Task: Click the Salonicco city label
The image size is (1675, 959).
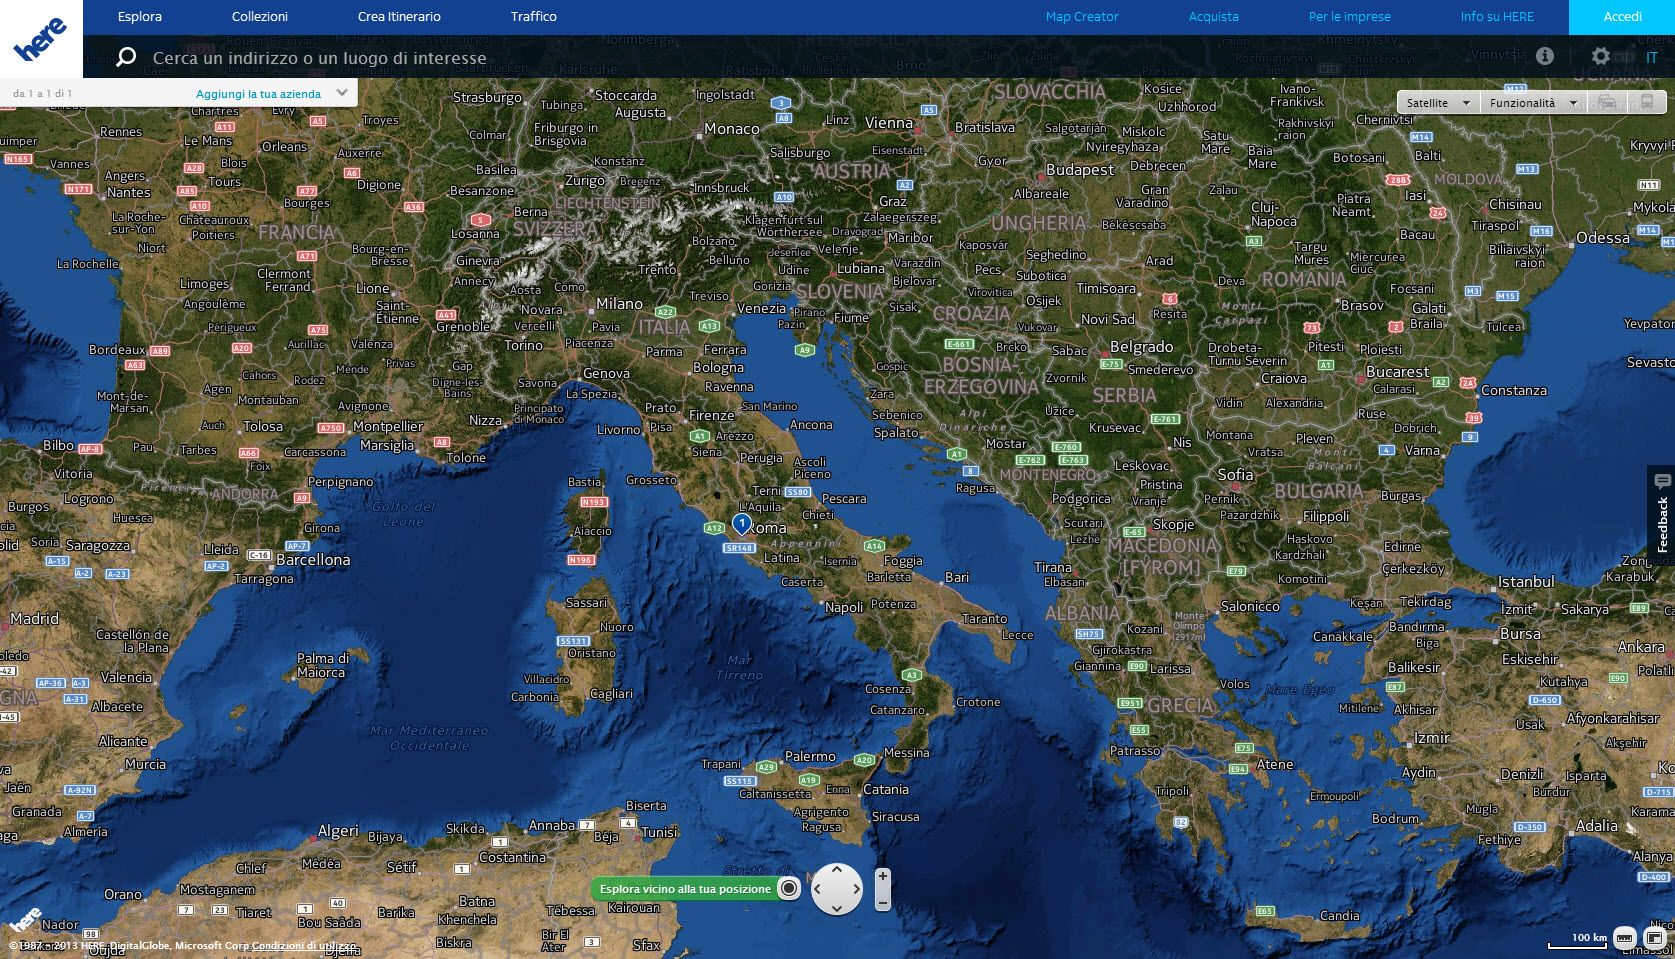Action: tap(1250, 607)
